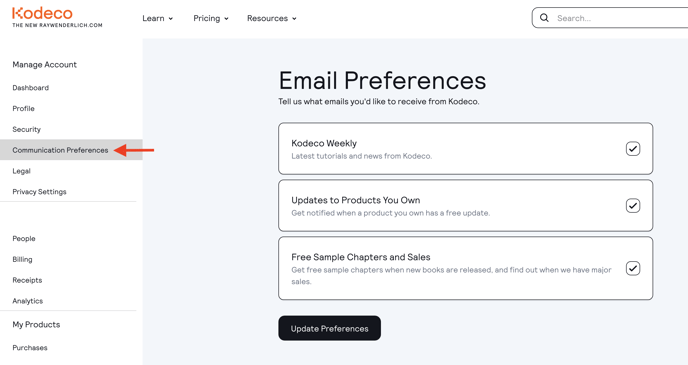The width and height of the screenshot is (688, 365).
Task: Go to the Profile page
Action: [23, 108]
